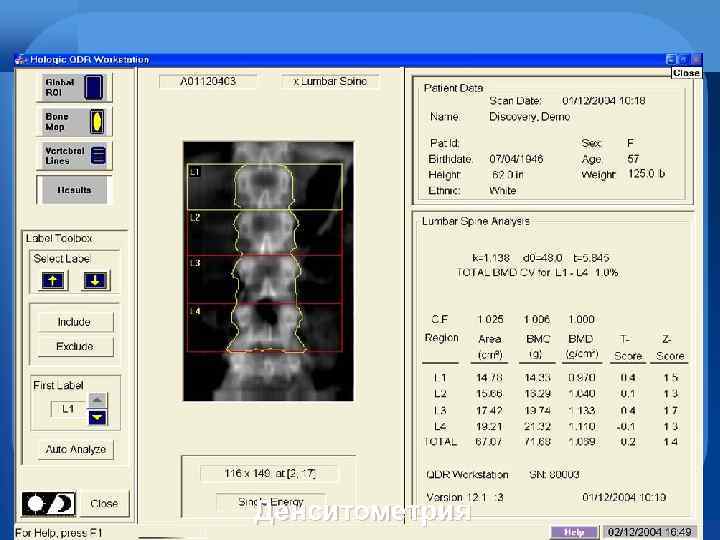
Task: Open Help from the status bar
Action: coord(574,532)
